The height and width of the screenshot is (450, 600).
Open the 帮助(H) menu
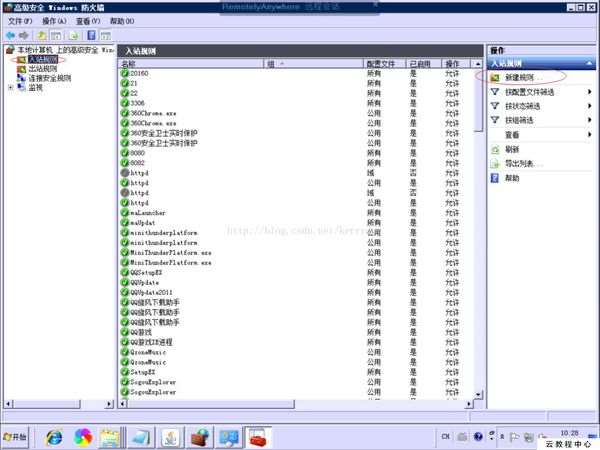point(122,21)
